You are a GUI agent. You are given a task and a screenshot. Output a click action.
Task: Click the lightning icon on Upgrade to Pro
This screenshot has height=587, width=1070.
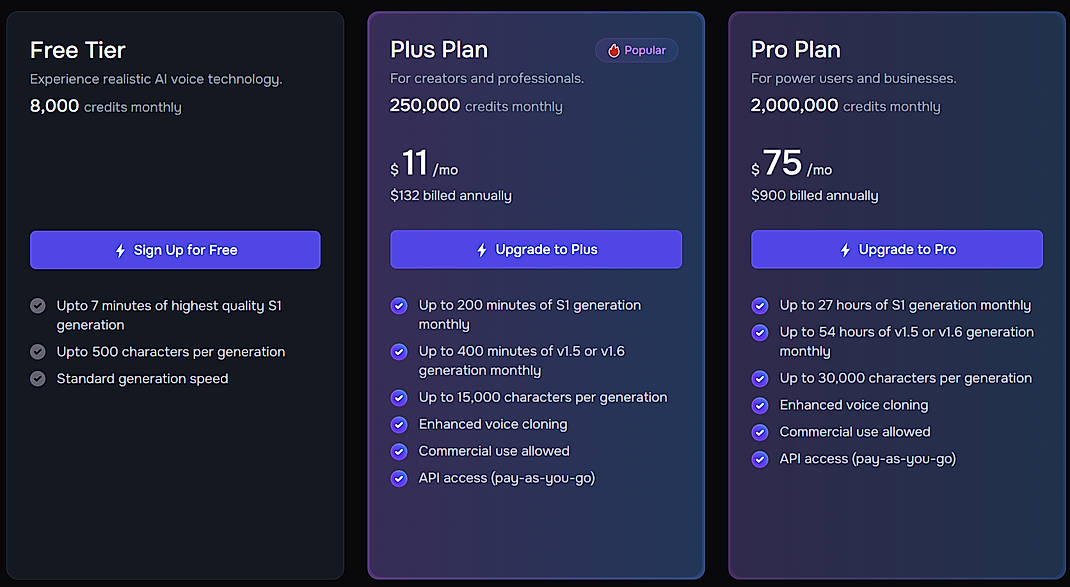(x=848, y=249)
